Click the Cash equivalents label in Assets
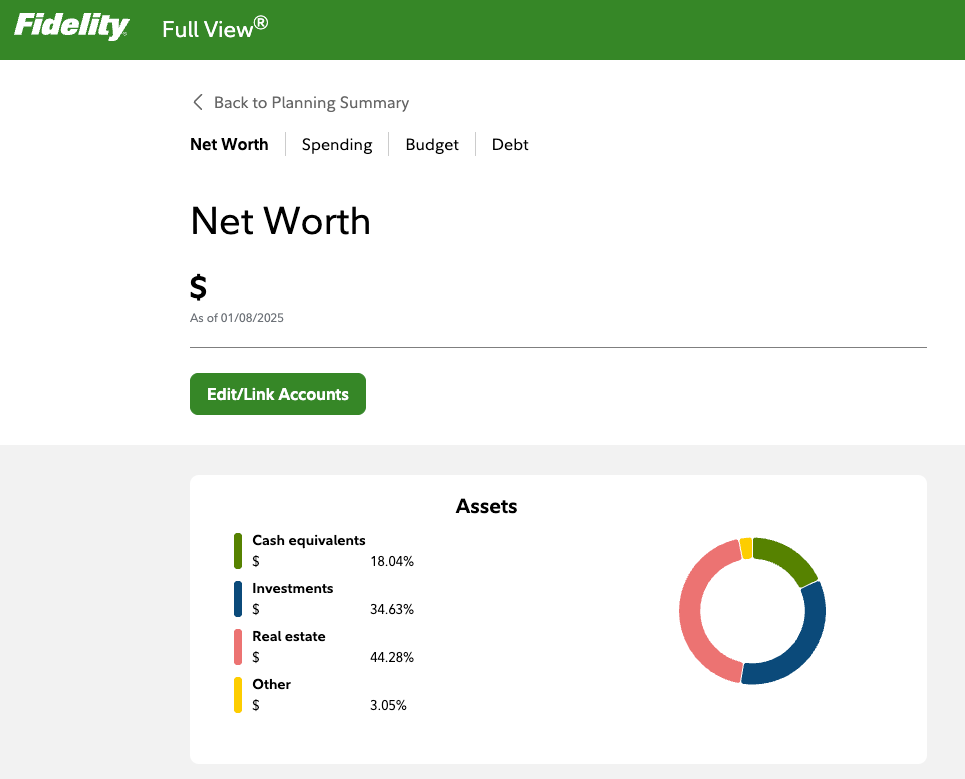This screenshot has height=779, width=965. 308,540
